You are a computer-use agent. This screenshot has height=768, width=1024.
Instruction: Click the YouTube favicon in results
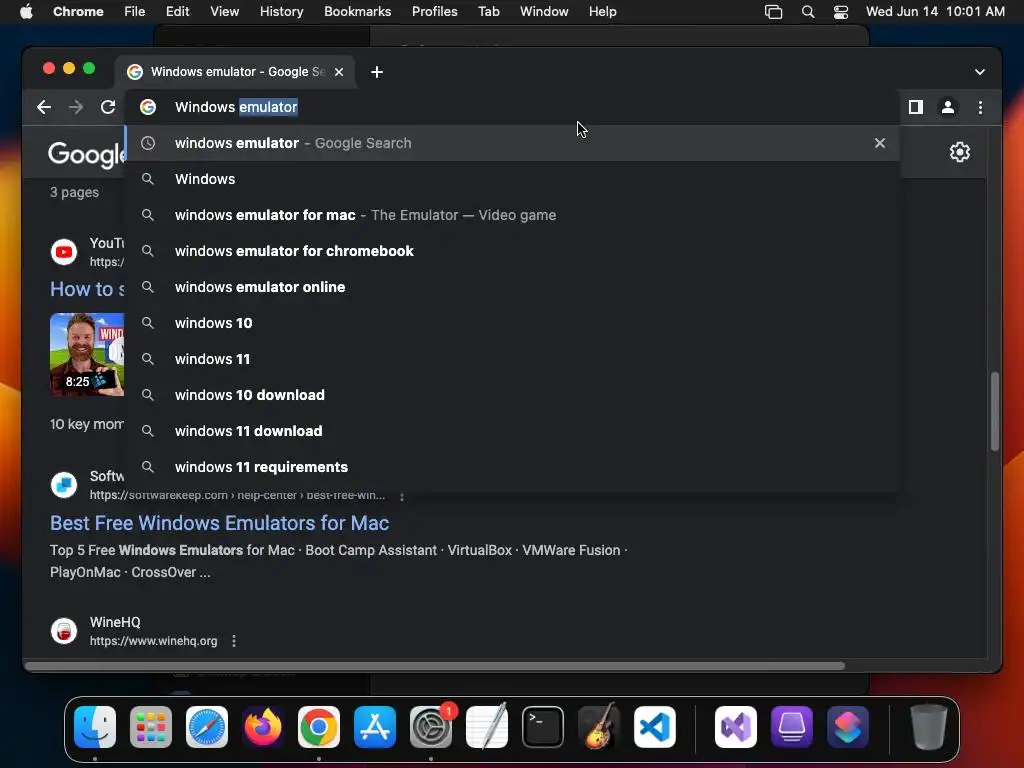click(x=64, y=252)
